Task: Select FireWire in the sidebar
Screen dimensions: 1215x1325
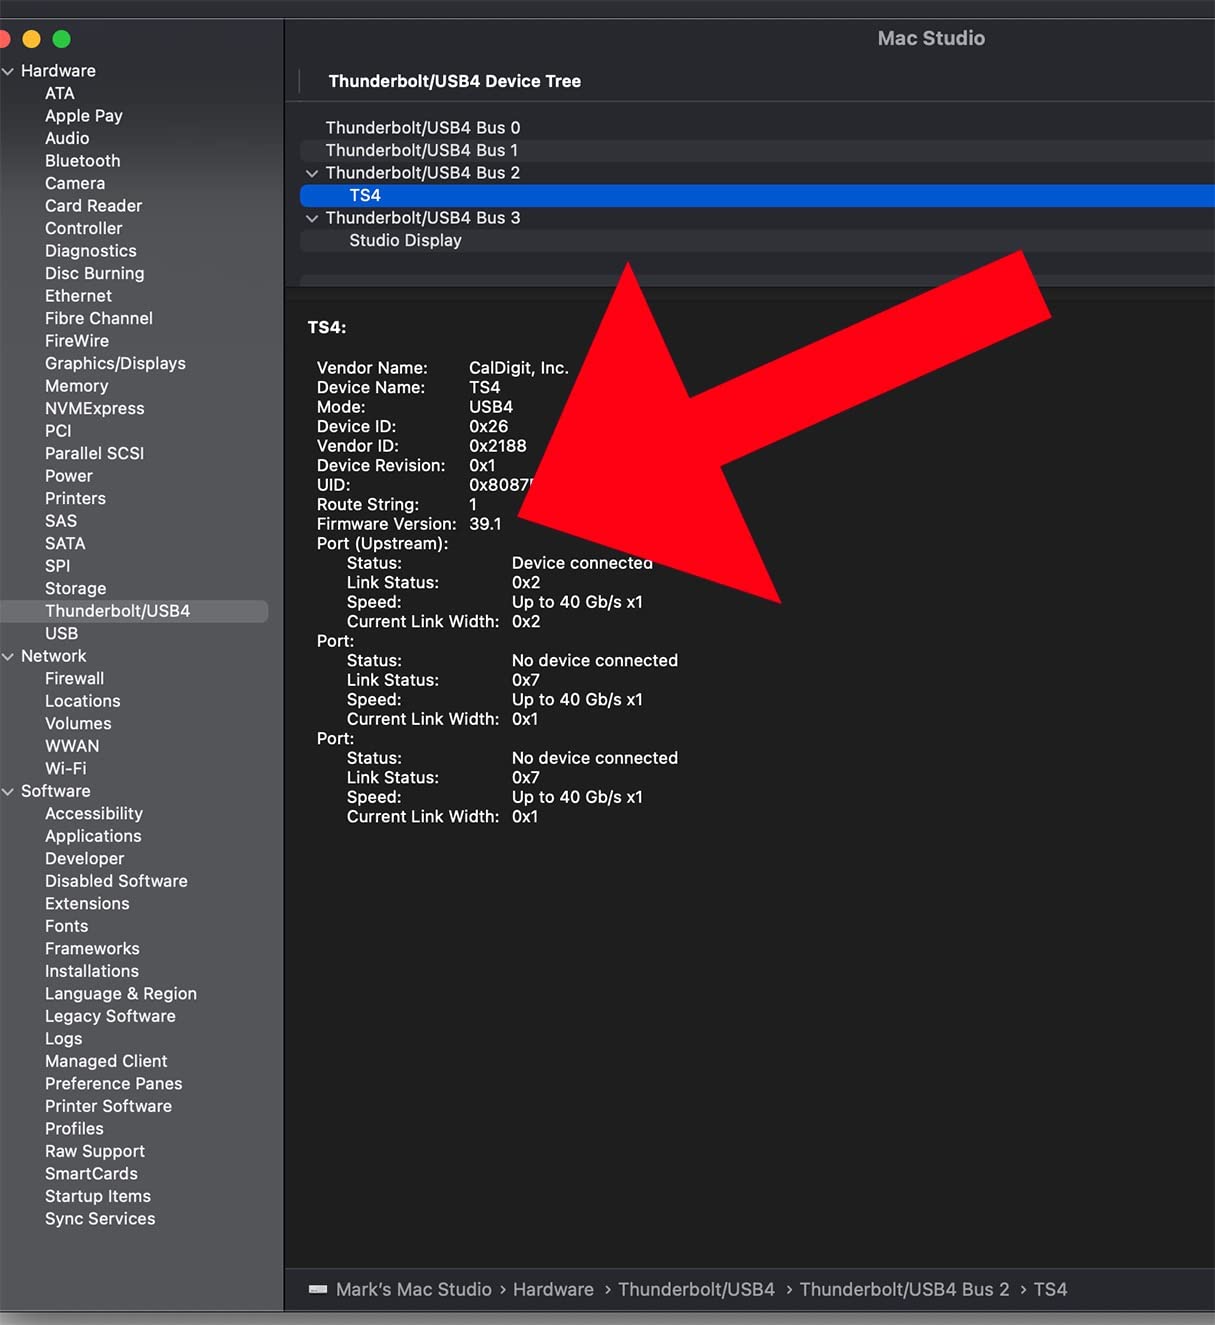Action: pos(77,341)
